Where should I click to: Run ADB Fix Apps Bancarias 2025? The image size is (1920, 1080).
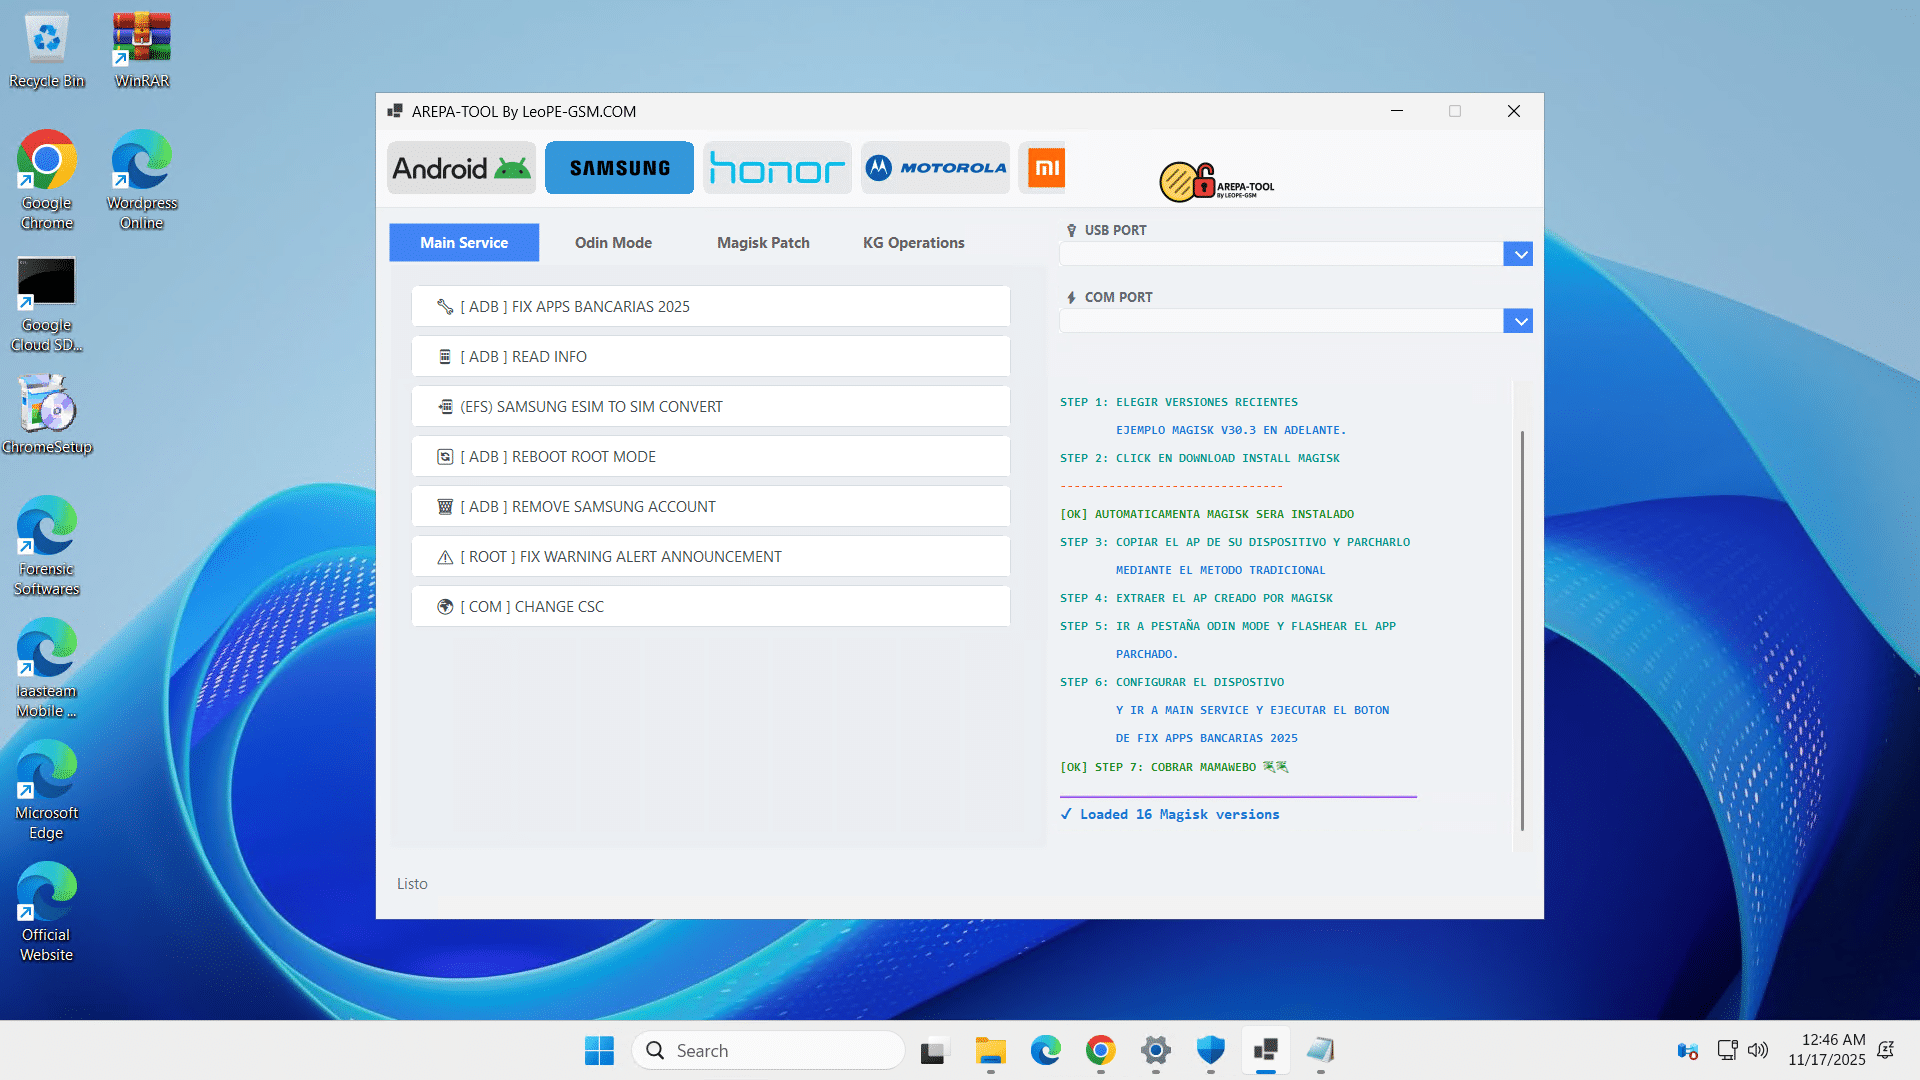click(710, 307)
